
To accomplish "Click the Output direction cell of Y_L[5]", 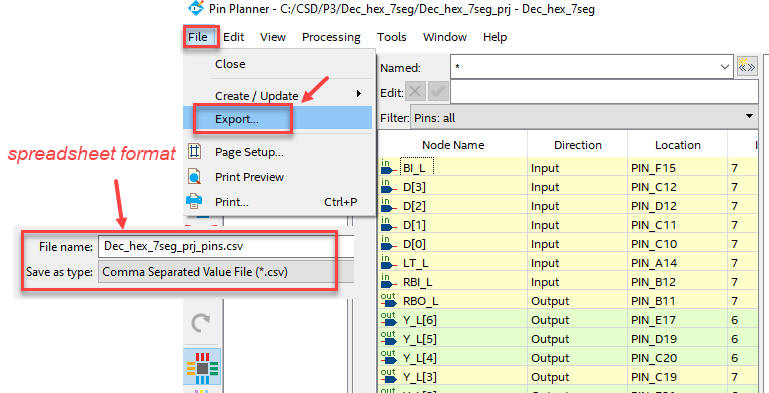I will pyautogui.click(x=578, y=339).
